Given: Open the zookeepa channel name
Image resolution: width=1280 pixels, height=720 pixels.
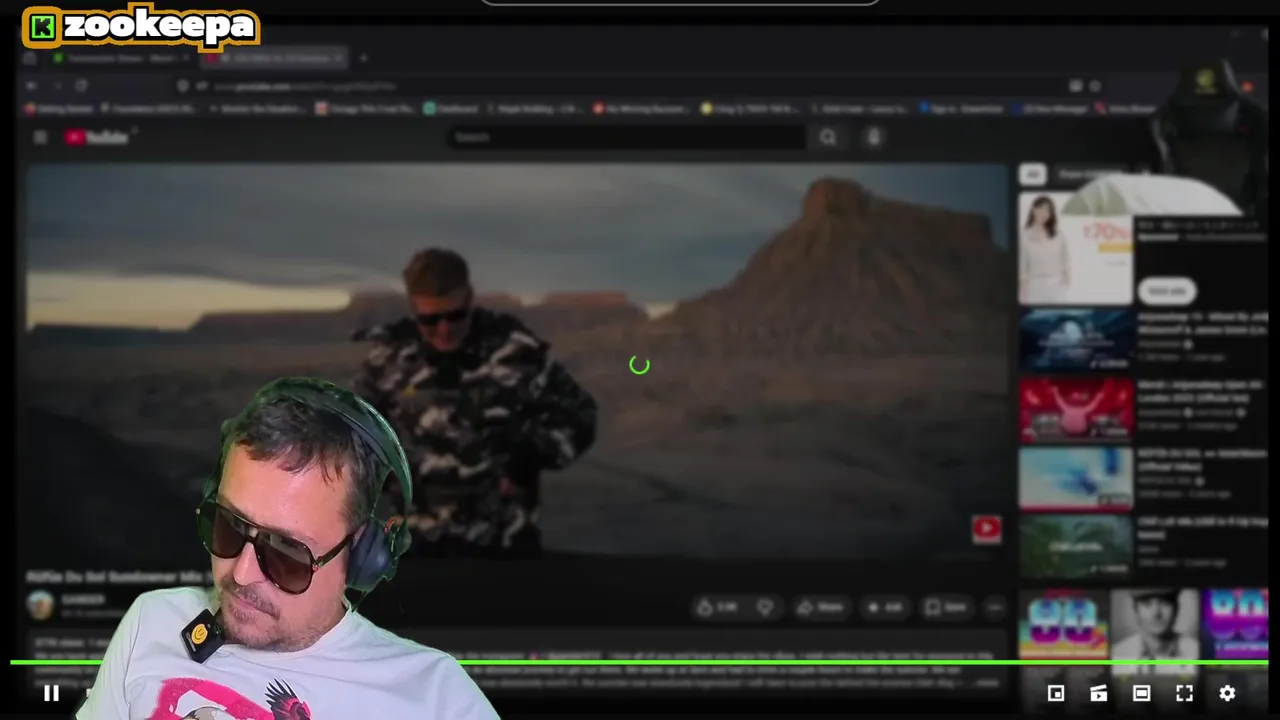Looking at the screenshot, I should point(160,27).
